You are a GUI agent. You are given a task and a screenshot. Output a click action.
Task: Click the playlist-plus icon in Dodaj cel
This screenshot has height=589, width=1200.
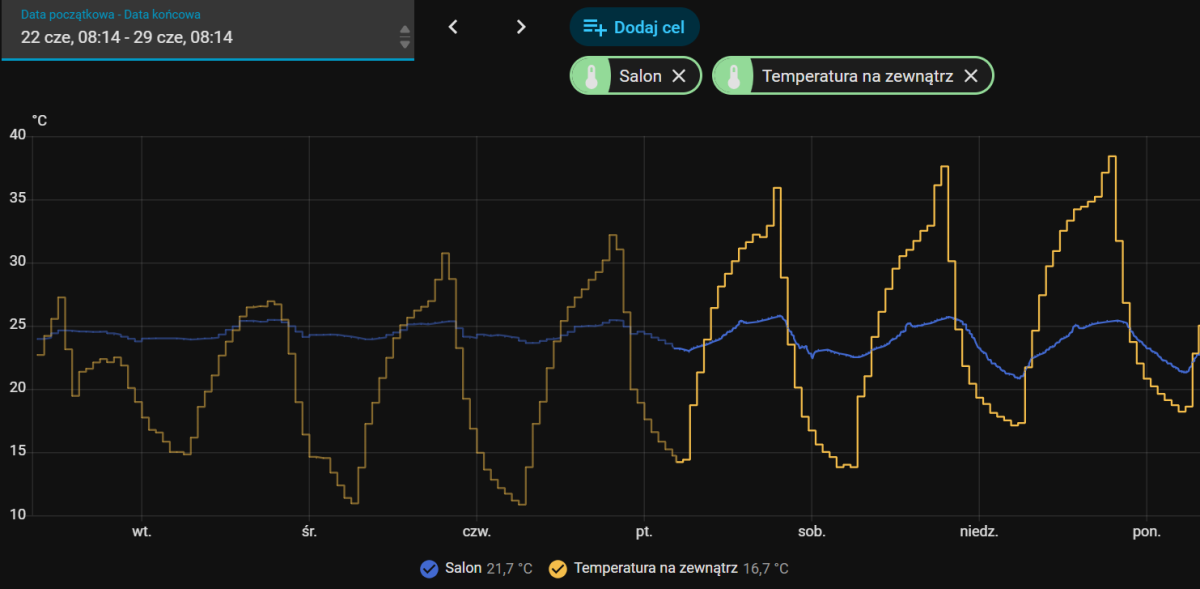595,27
